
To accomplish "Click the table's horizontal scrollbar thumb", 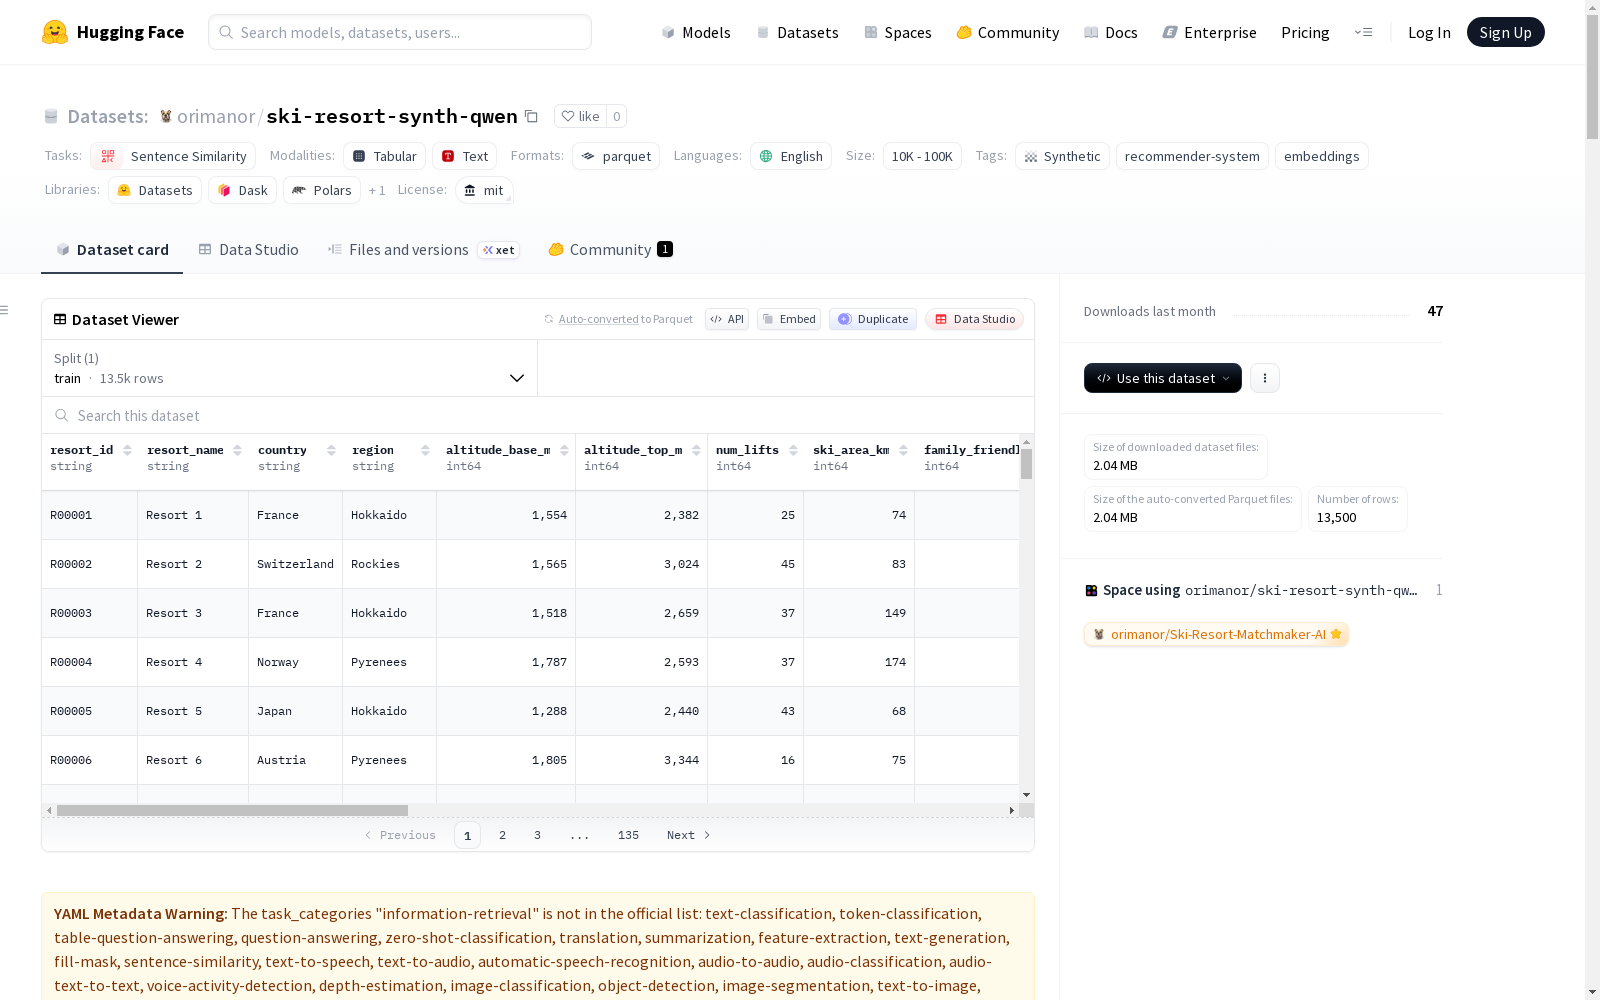I will (x=232, y=810).
